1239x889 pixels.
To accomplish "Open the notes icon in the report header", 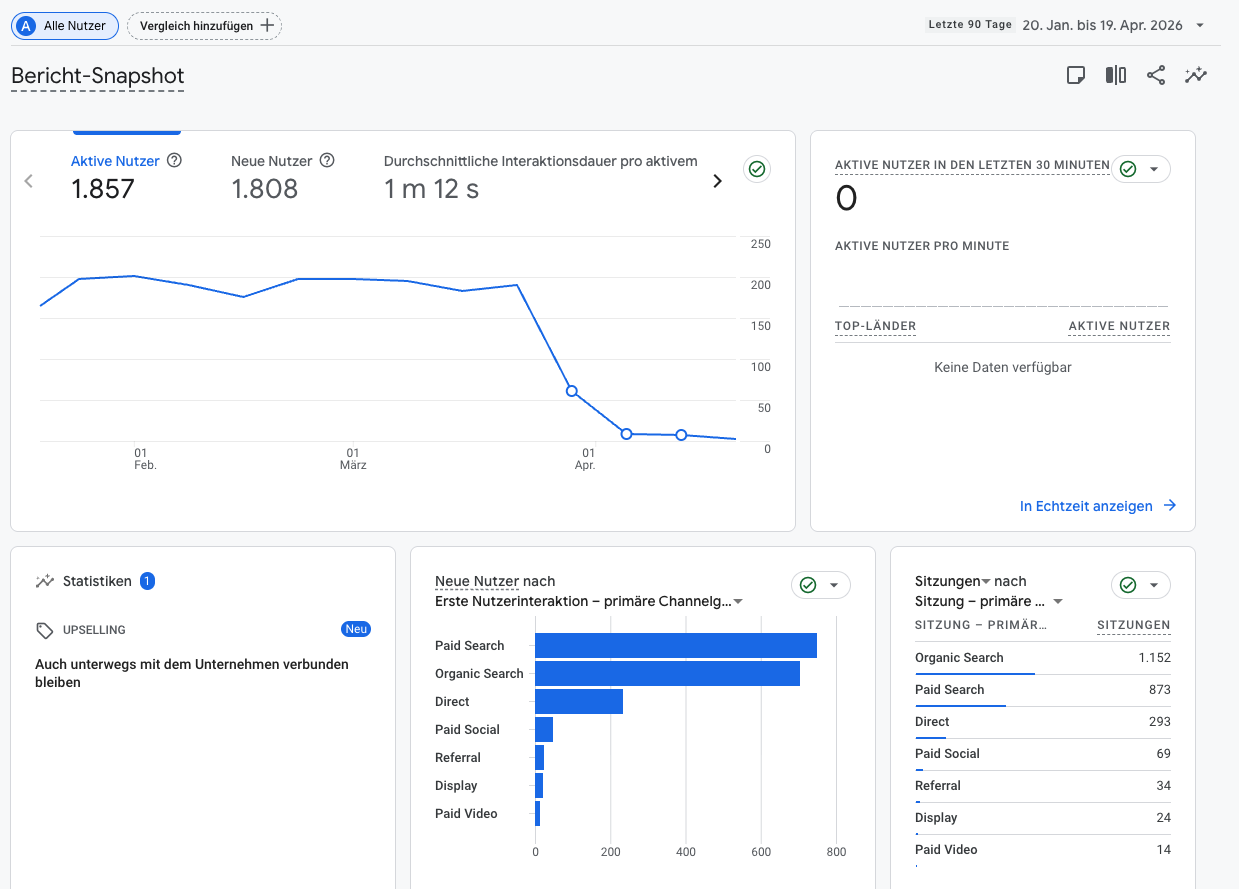I will 1076,75.
